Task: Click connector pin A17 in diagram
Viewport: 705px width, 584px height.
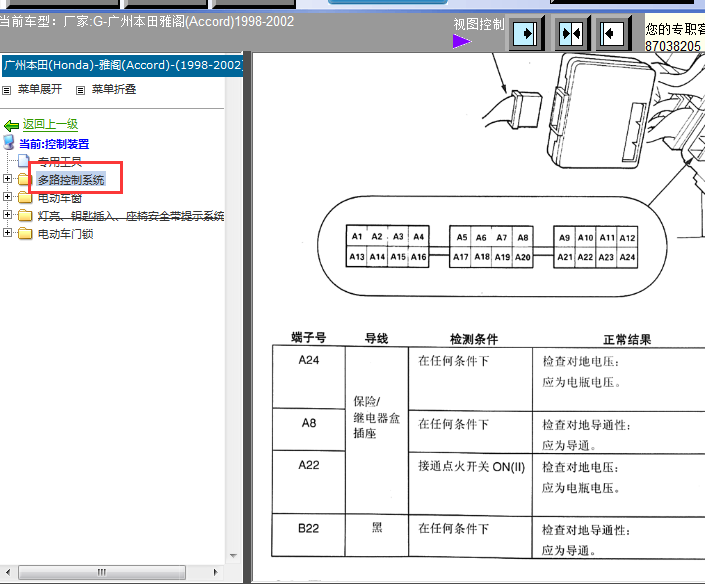Action: [460, 257]
